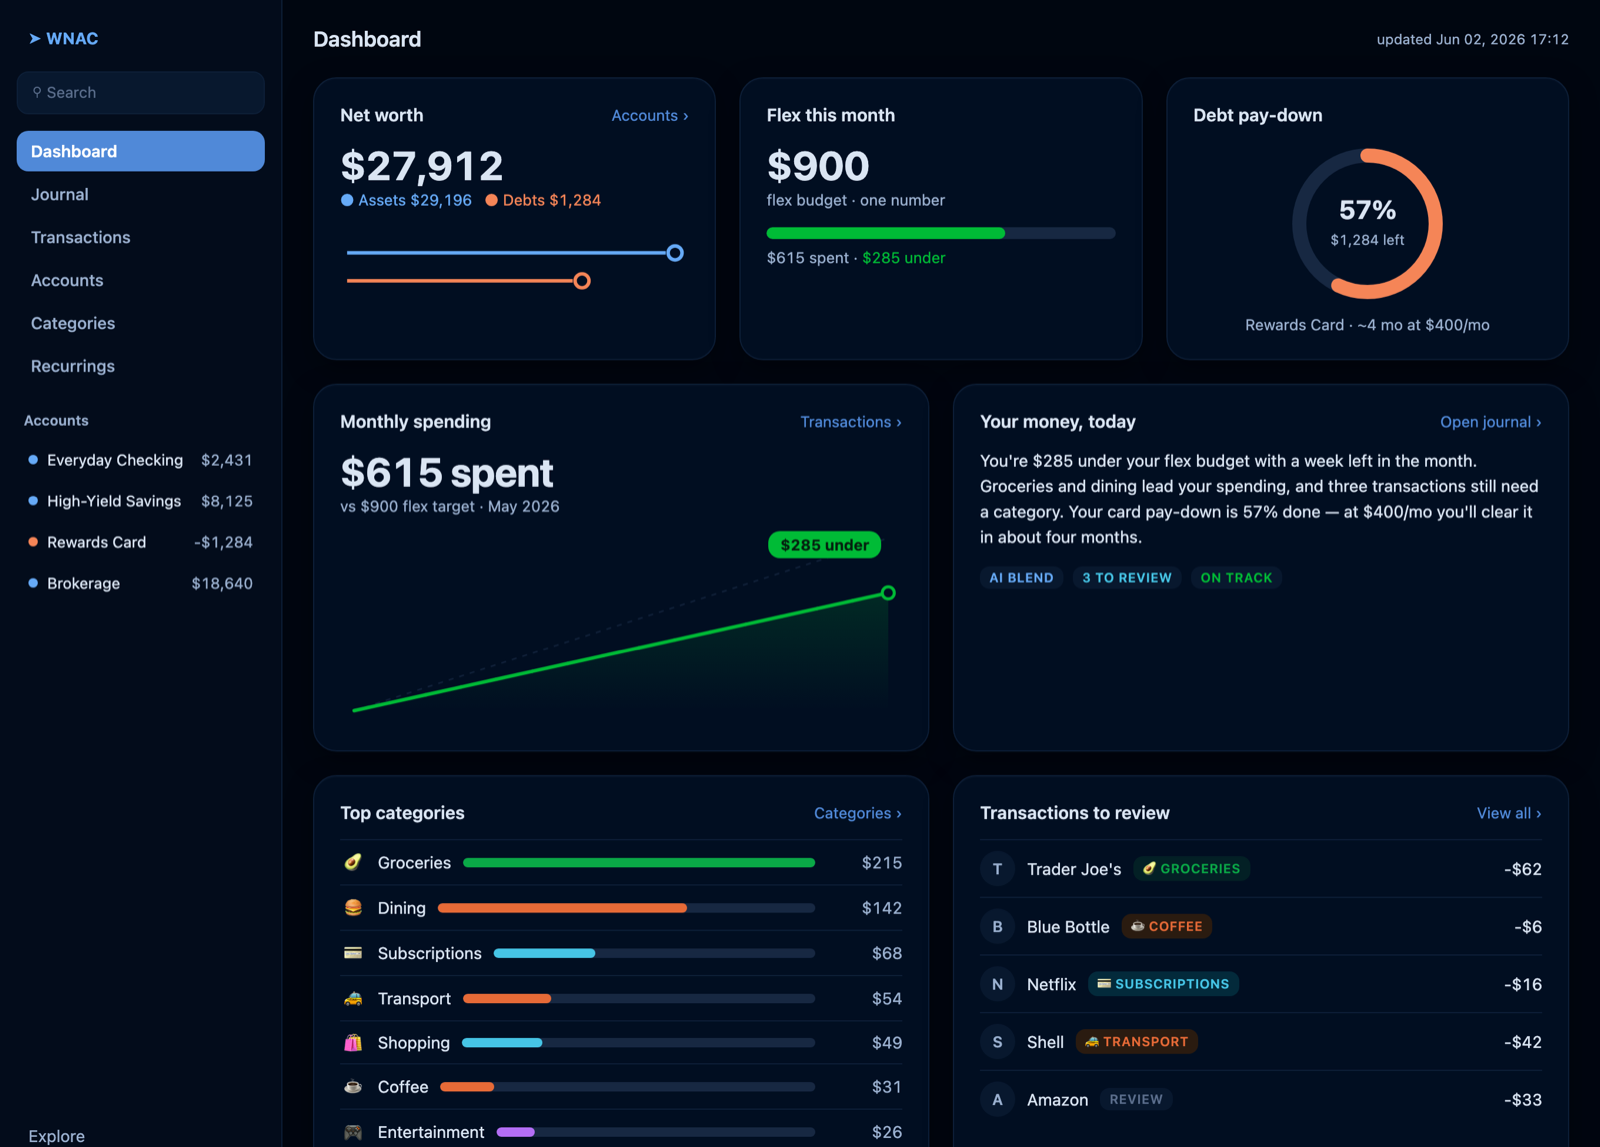Click the ON TRACK tag
Image resolution: width=1600 pixels, height=1147 pixels.
(1236, 578)
